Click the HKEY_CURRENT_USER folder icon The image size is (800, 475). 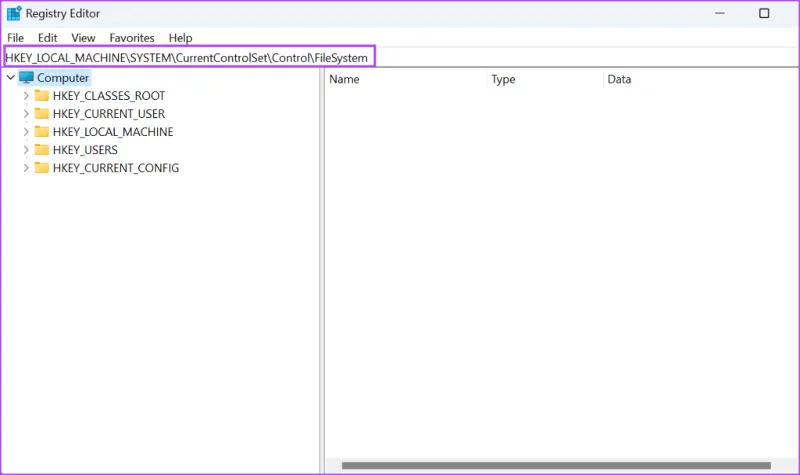[x=42, y=113]
